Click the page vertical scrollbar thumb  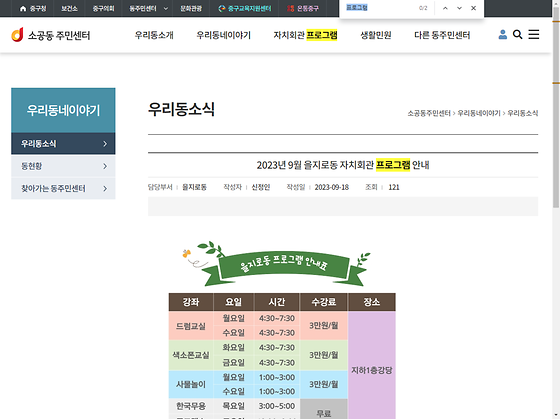[556, 107]
